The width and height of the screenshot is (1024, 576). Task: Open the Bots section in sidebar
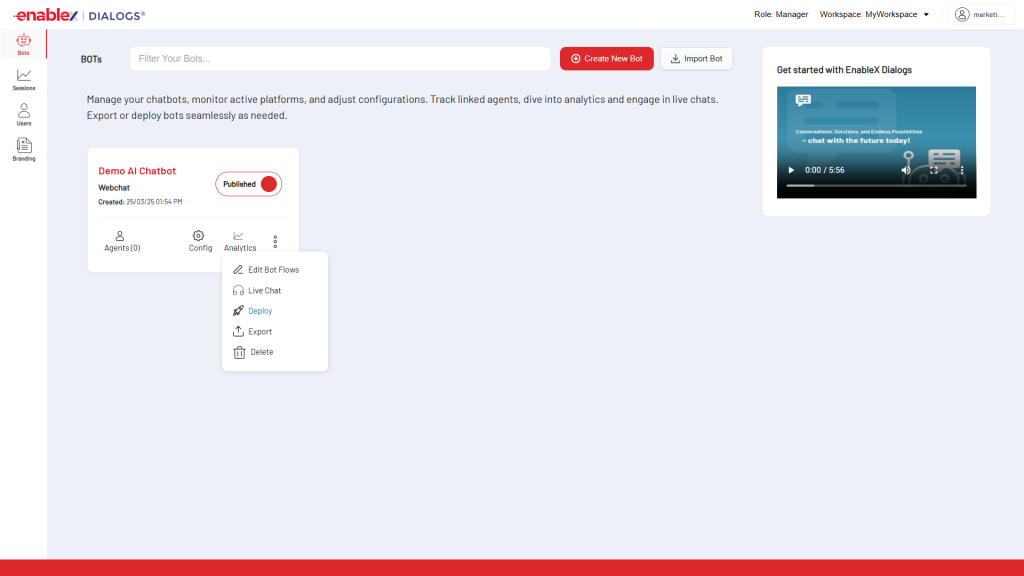point(24,44)
